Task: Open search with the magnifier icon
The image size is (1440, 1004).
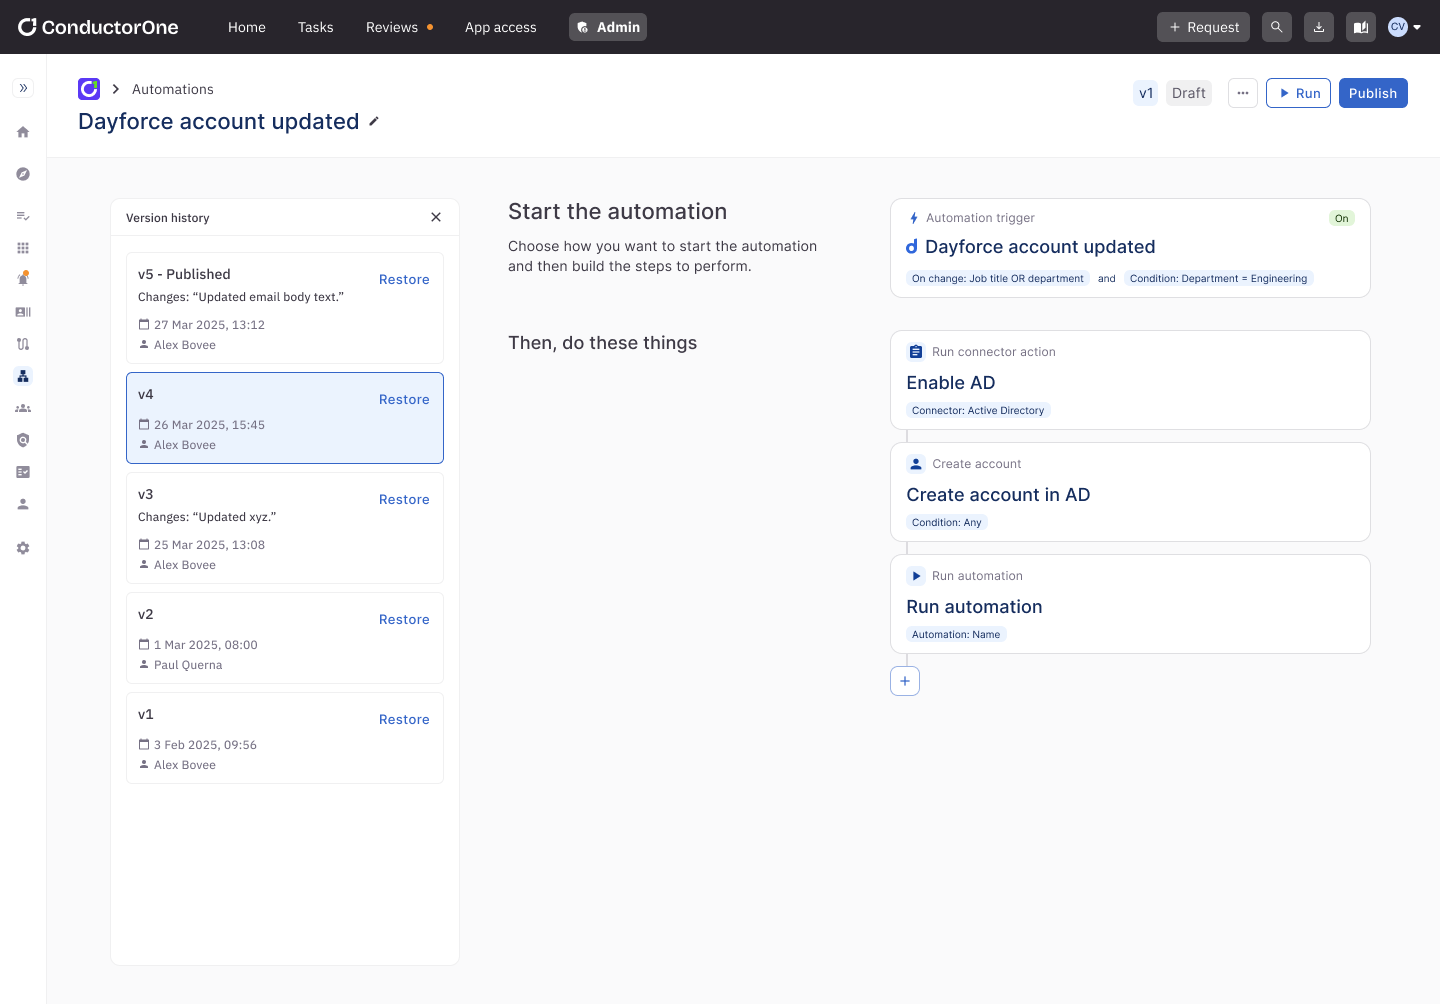Action: tap(1277, 27)
